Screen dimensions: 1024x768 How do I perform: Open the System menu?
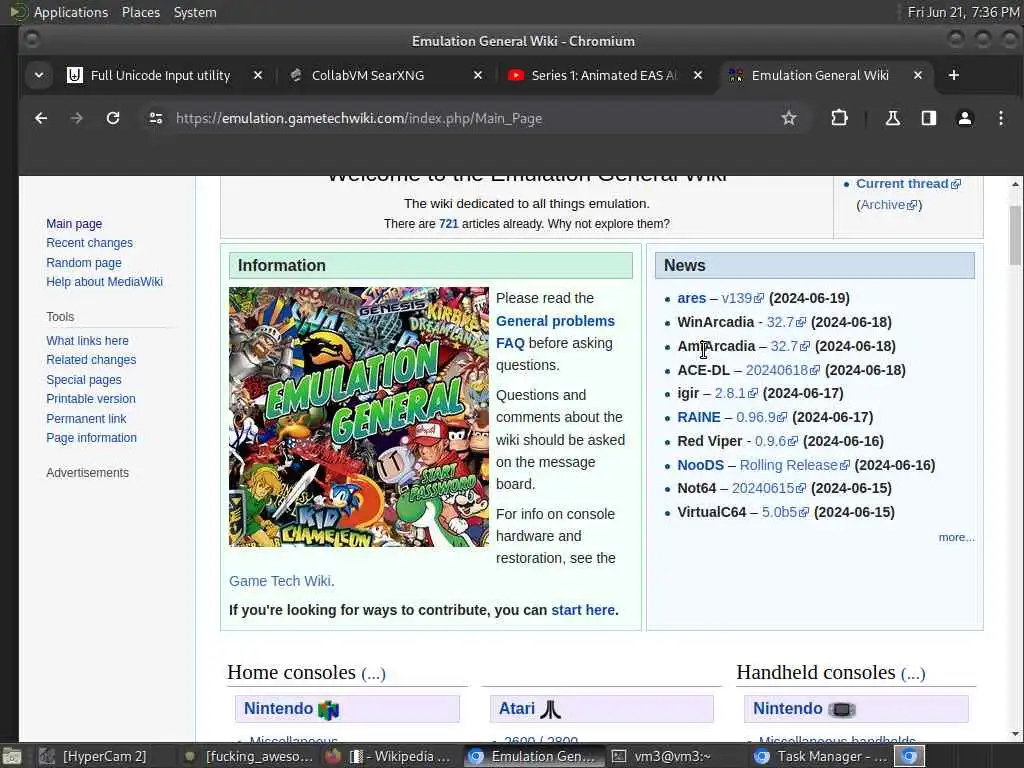point(195,12)
